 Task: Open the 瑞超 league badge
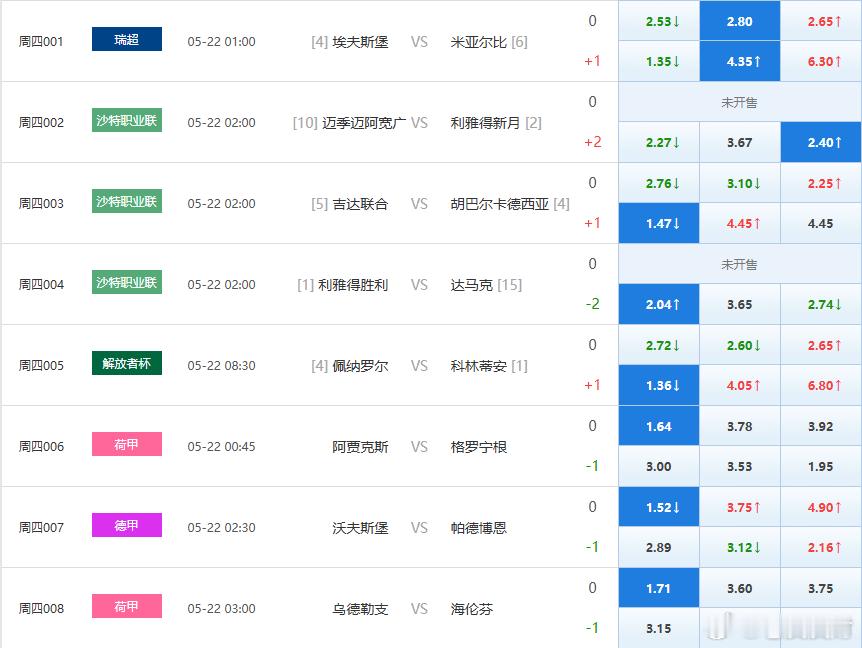(x=127, y=39)
